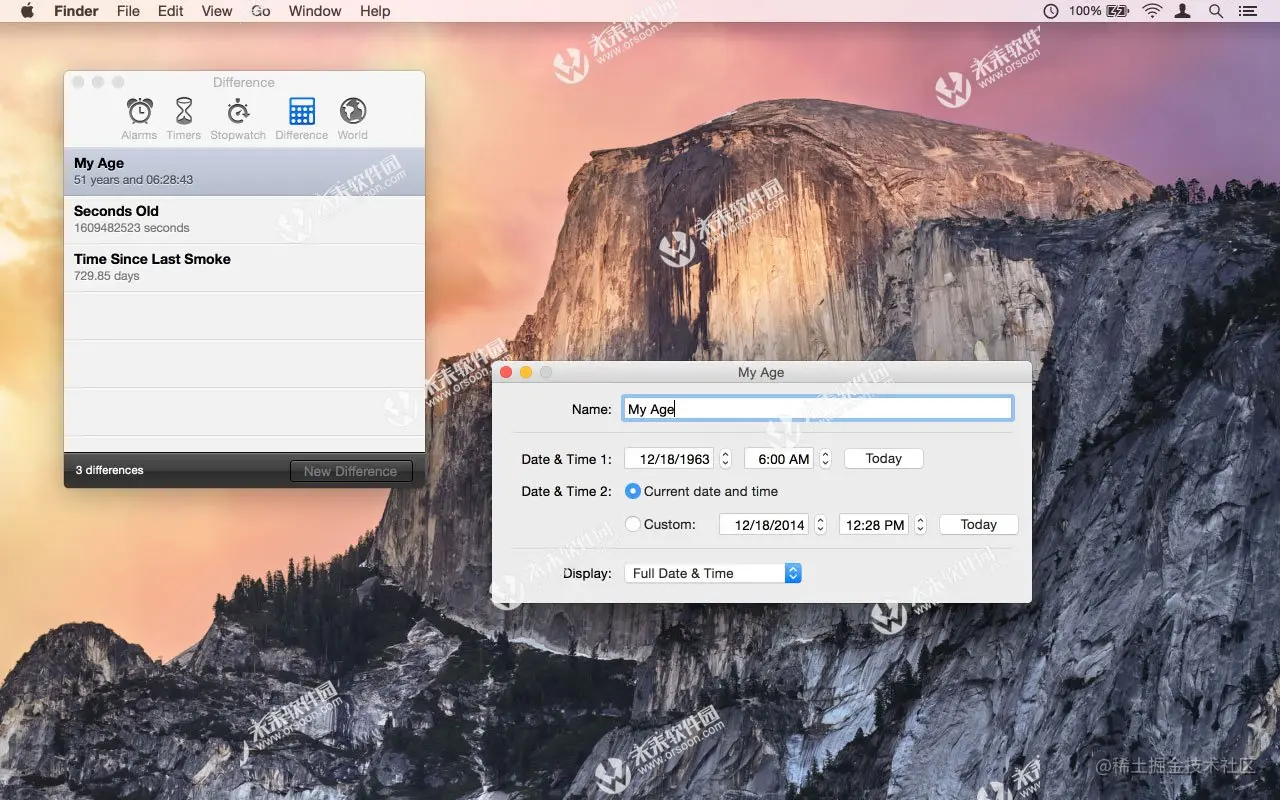Open the Notification Center icon
Screen dimensions: 1280x800
(x=1247, y=11)
